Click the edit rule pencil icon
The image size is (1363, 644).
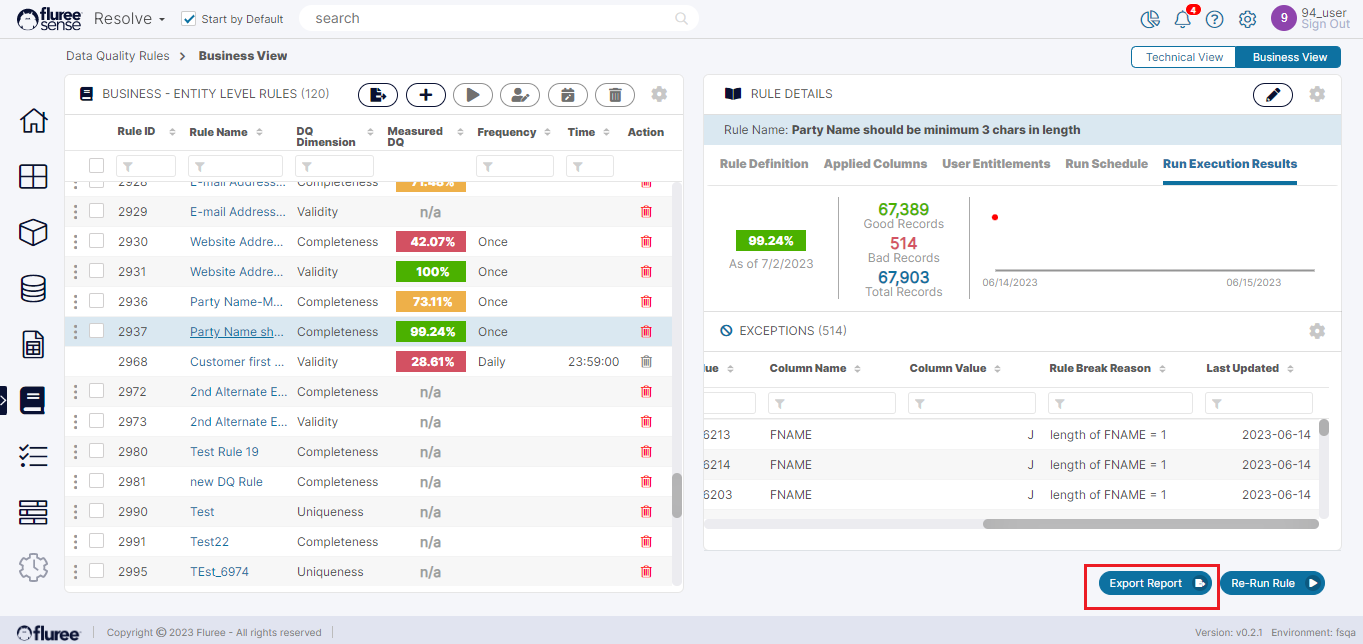click(x=1272, y=94)
